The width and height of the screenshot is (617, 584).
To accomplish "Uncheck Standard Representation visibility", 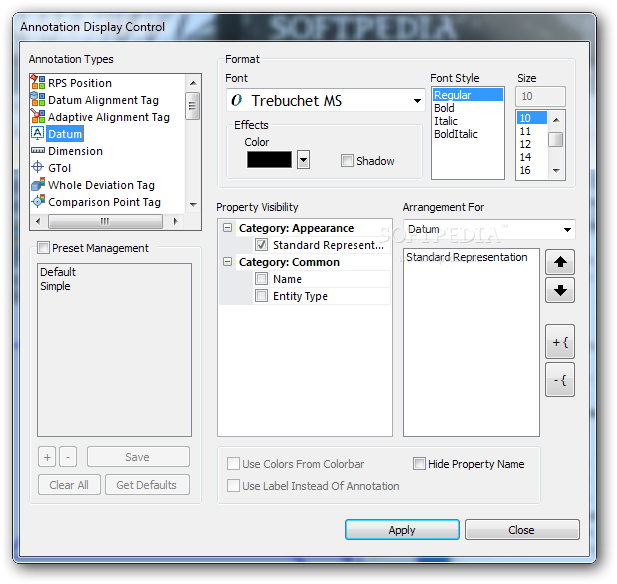I will click(262, 245).
